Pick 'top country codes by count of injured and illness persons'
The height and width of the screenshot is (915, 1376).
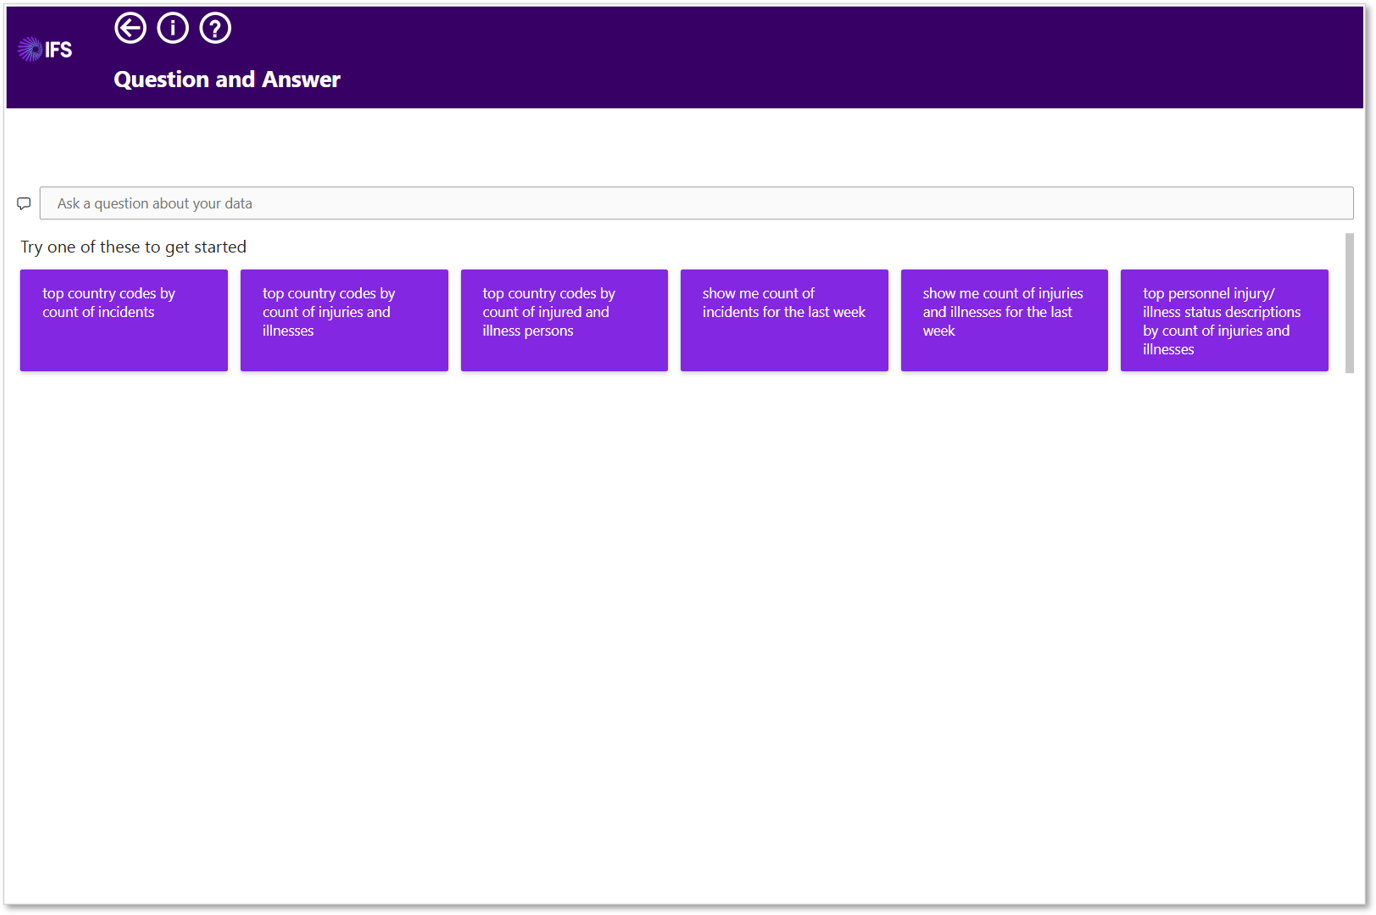point(564,320)
